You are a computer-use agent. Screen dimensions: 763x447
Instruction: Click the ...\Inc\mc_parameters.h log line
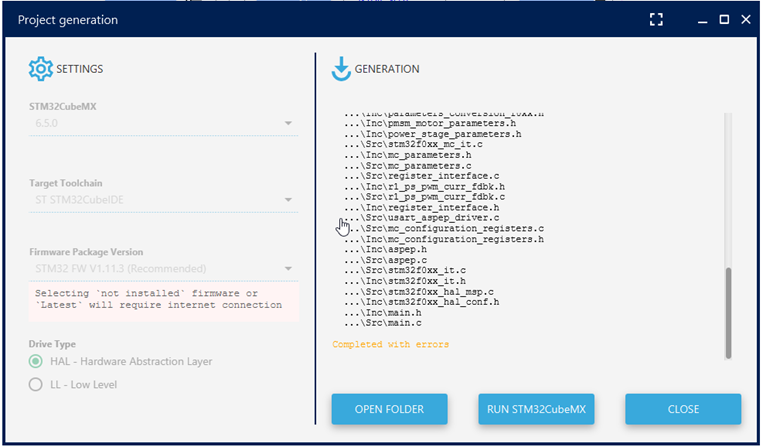408,155
